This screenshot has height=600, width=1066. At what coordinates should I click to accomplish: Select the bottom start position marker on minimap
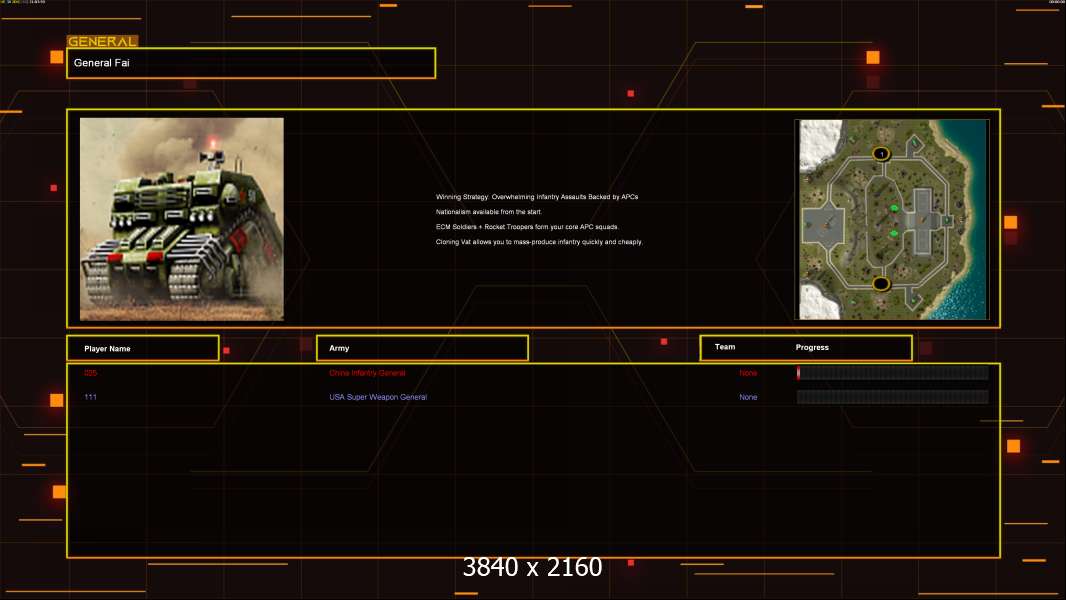881,283
